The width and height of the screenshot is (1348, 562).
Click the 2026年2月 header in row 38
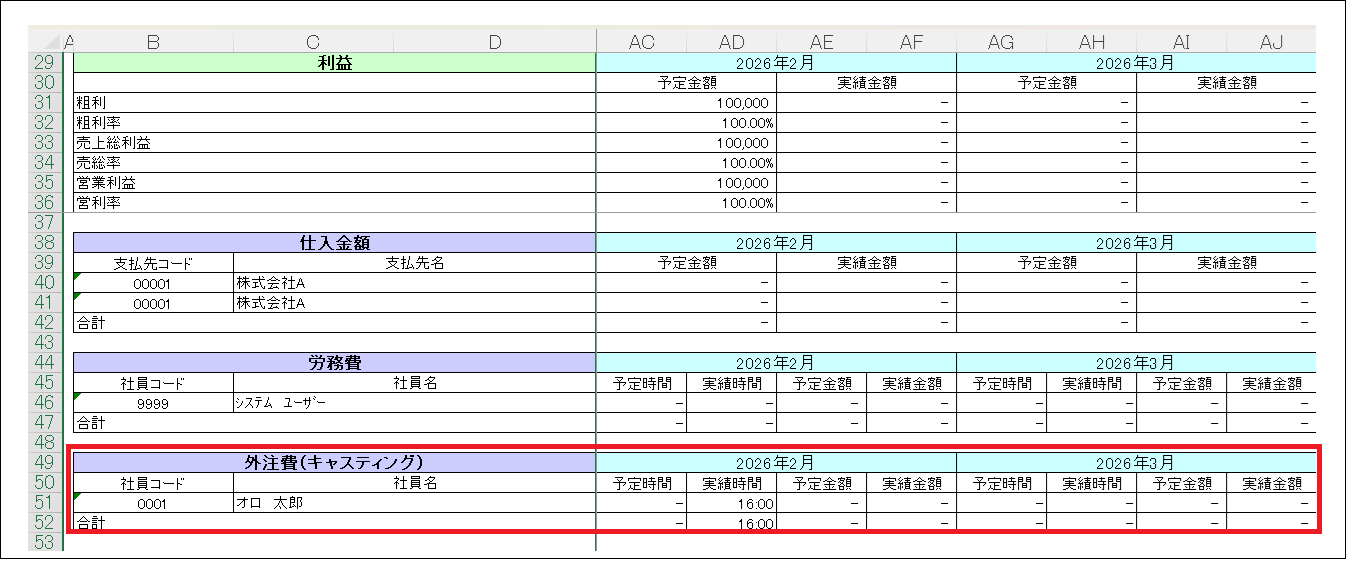(776, 242)
